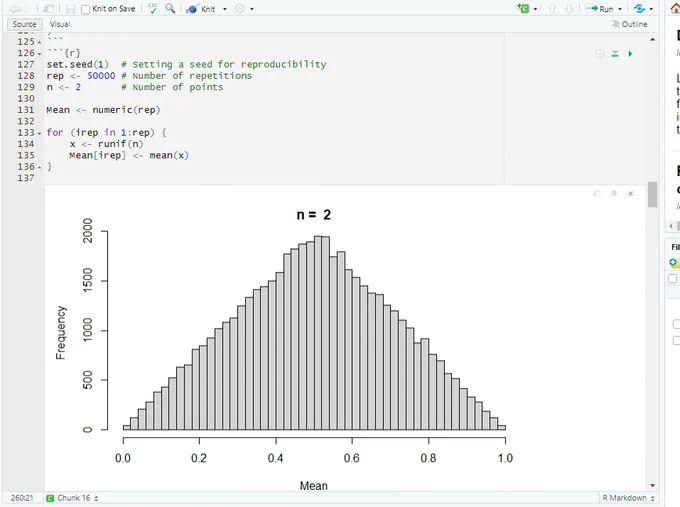Screen dimensions: 680x507
Task: Open the publish dropdown arrow
Action: tap(651, 9)
